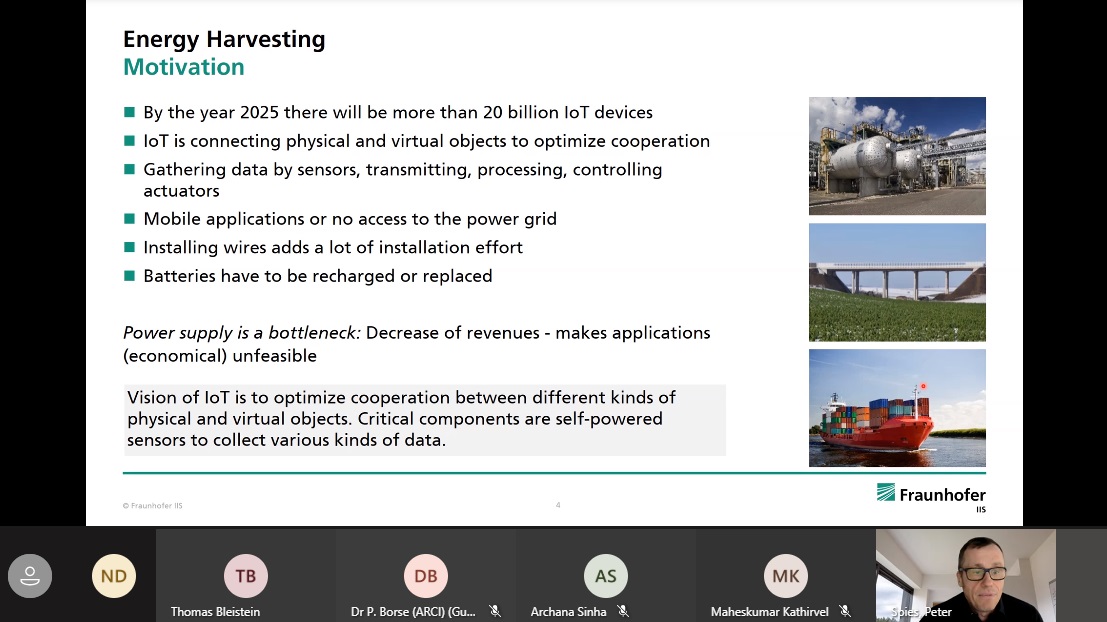1107x622 pixels.
Task: Open Spies, Peter's video tile
Action: pos(965,575)
